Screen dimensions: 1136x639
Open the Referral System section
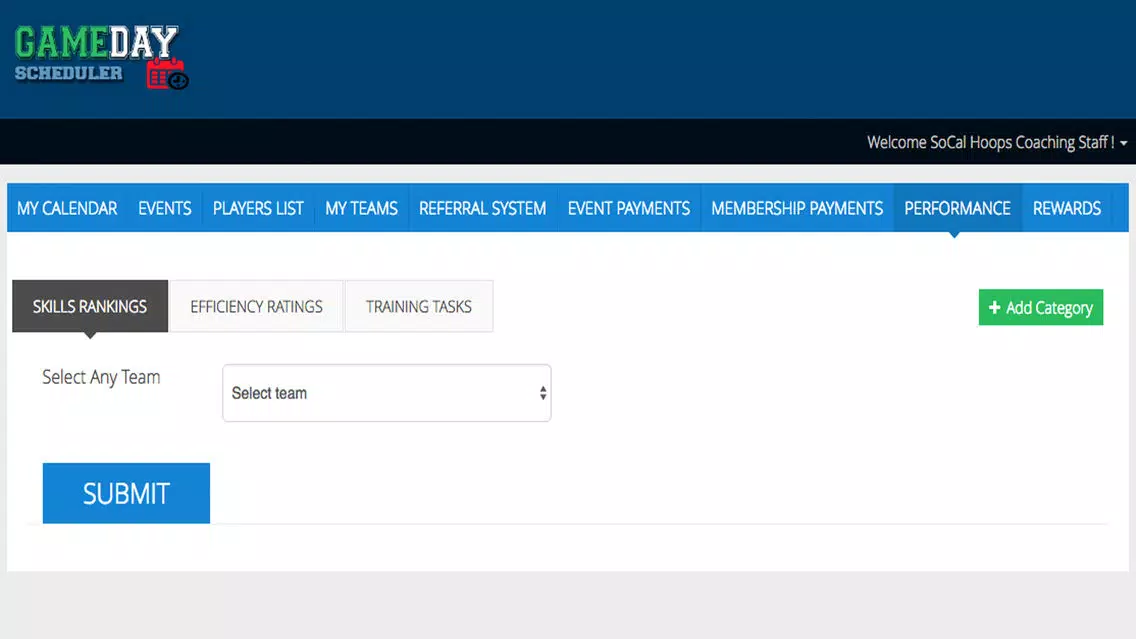click(483, 209)
